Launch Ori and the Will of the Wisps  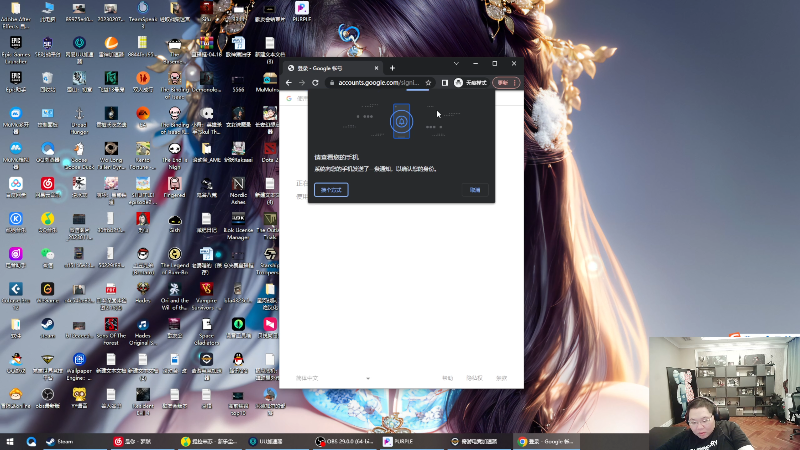point(174,296)
